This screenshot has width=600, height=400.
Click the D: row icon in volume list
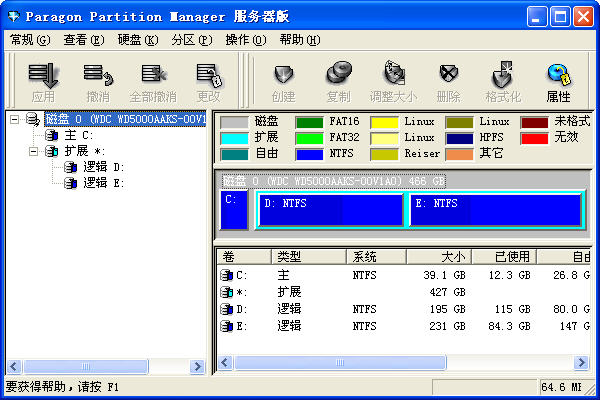tap(227, 309)
